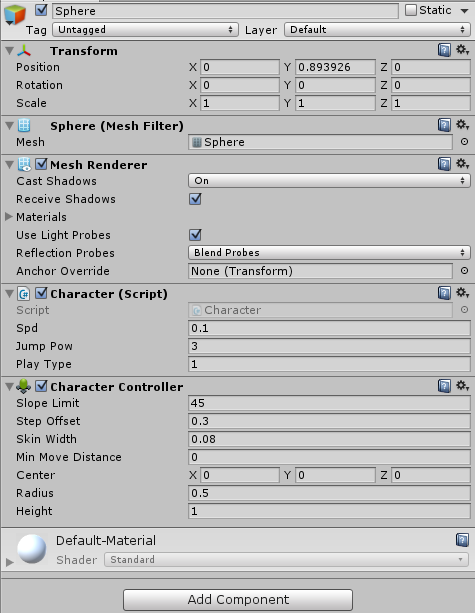
Task: Click the GameObject cube icon selector
Action: coord(15,15)
